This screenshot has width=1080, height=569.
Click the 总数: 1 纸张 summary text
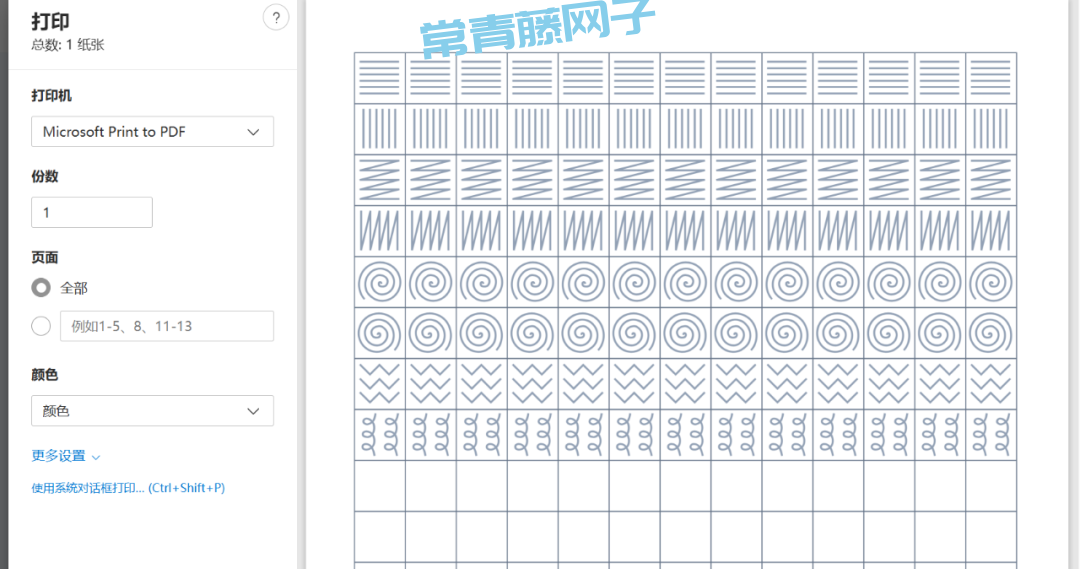click(68, 45)
